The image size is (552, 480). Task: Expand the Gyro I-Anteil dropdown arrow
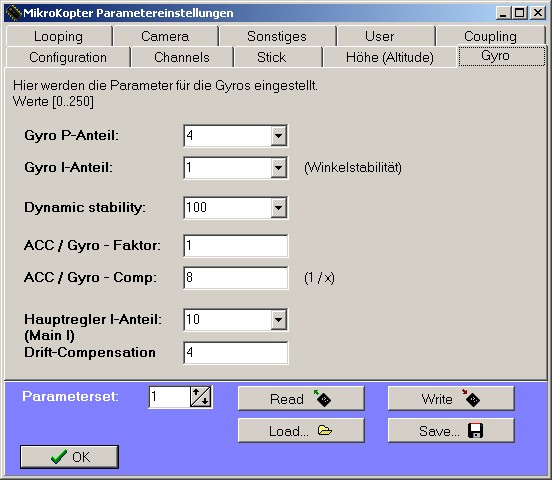coord(278,168)
